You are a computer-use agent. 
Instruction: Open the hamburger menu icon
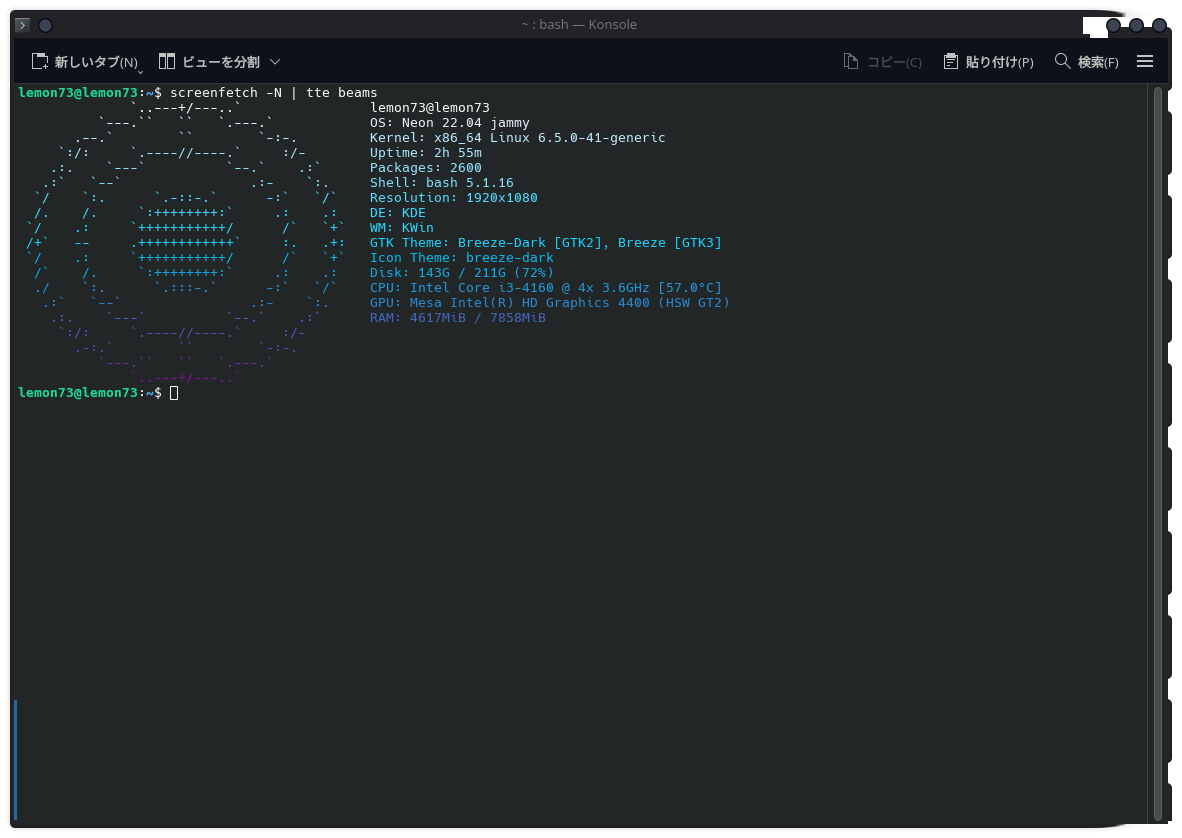(x=1145, y=60)
